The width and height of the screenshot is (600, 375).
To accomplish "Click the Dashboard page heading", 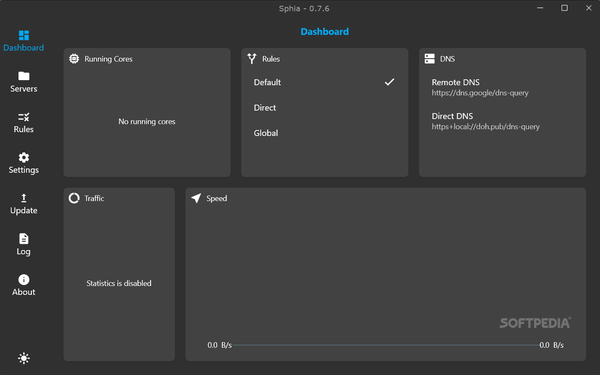I will point(324,31).
